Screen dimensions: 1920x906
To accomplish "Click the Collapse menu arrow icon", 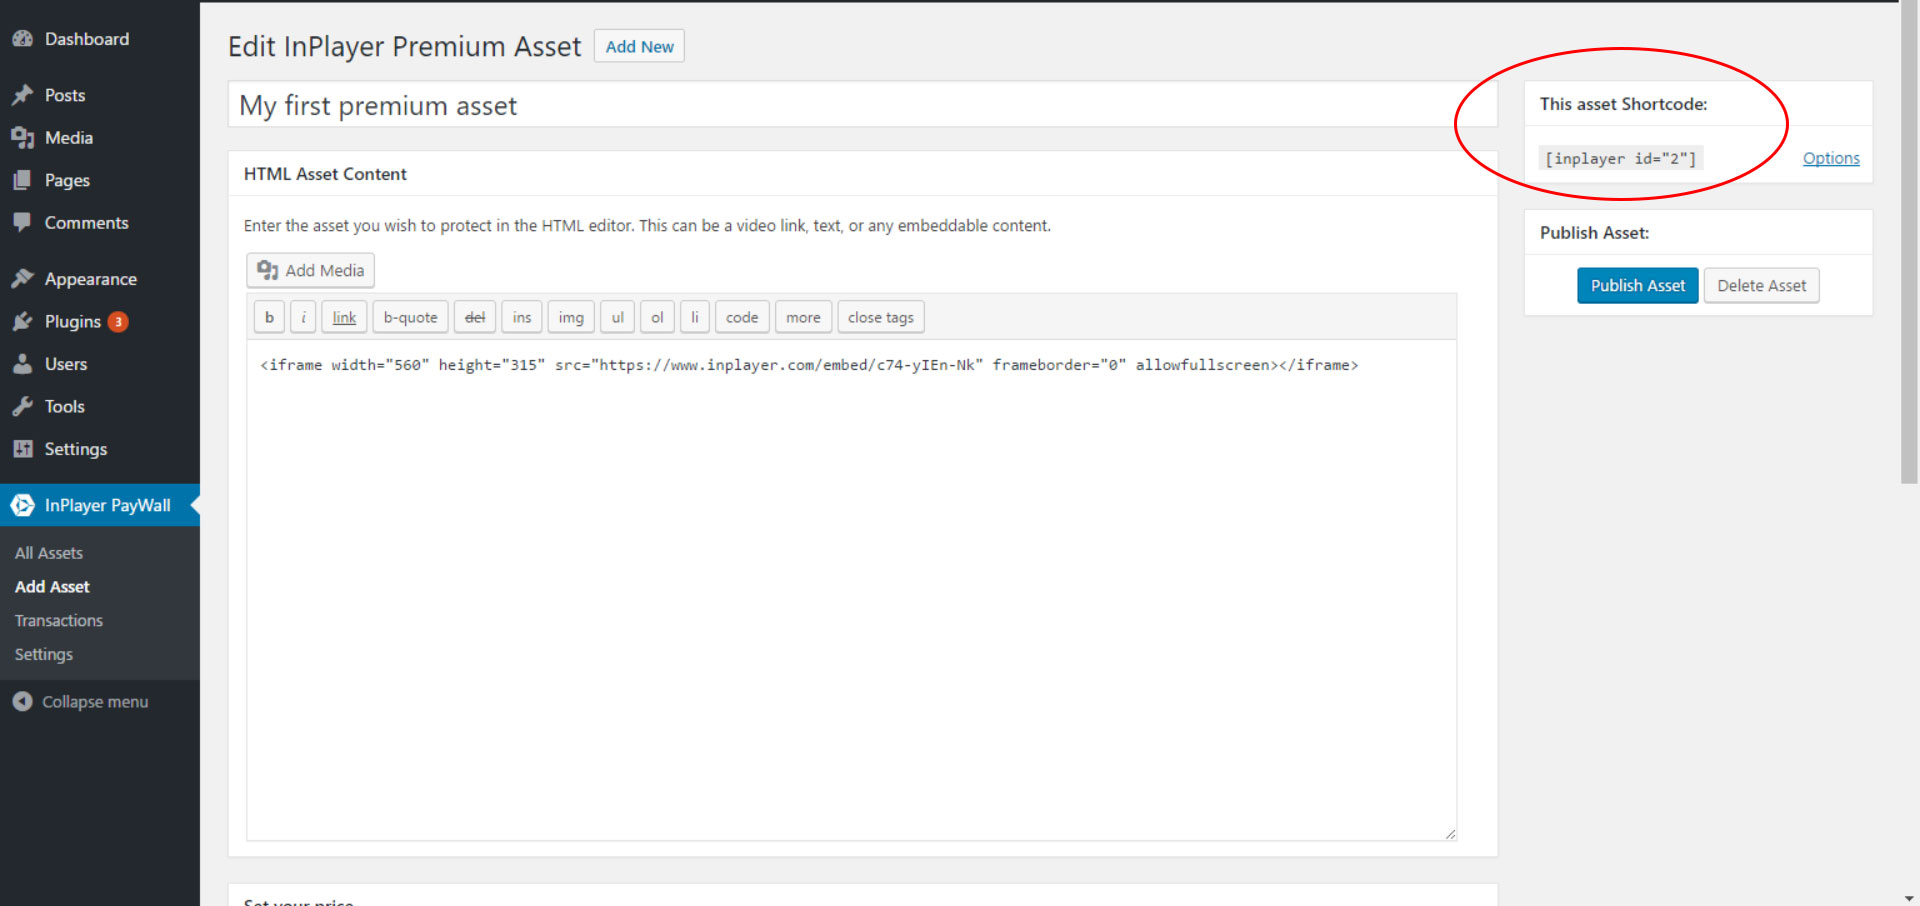I will [x=22, y=702].
